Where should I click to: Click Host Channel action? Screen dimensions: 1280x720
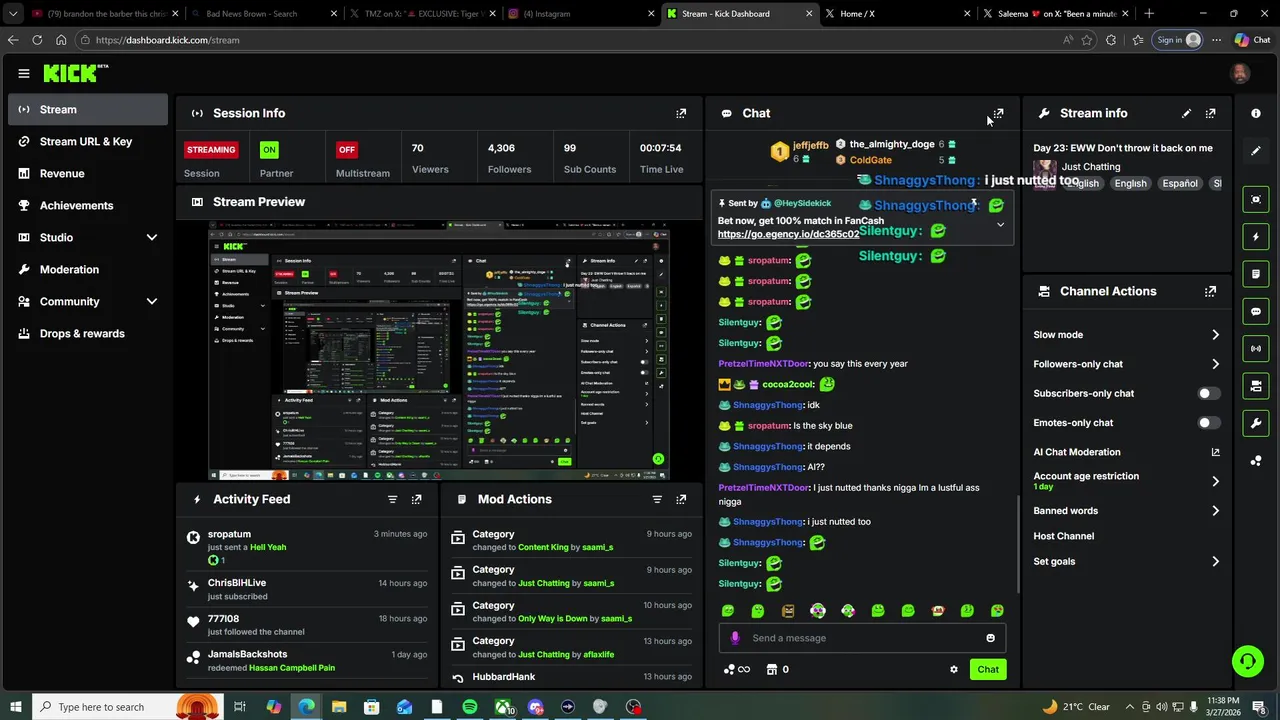click(x=1064, y=536)
